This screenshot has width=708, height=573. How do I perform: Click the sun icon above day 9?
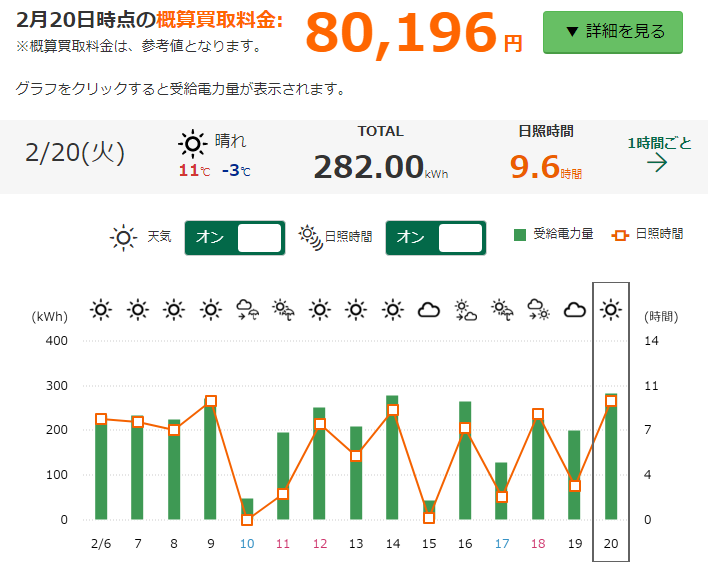coord(211,310)
